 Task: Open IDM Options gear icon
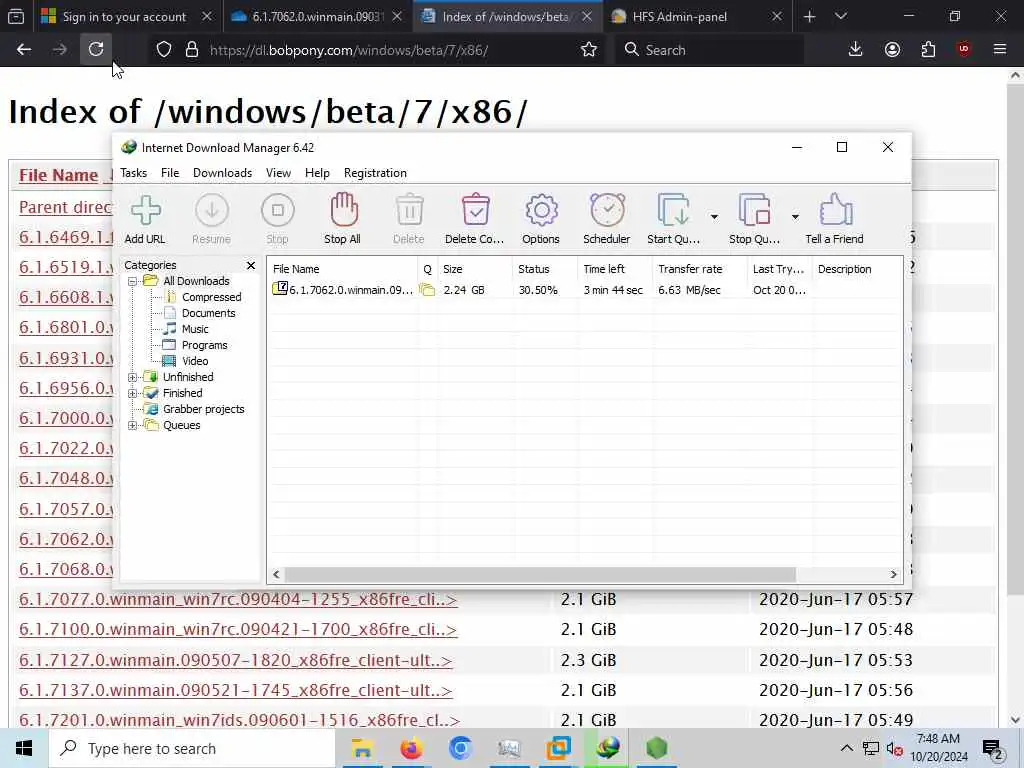click(541, 219)
